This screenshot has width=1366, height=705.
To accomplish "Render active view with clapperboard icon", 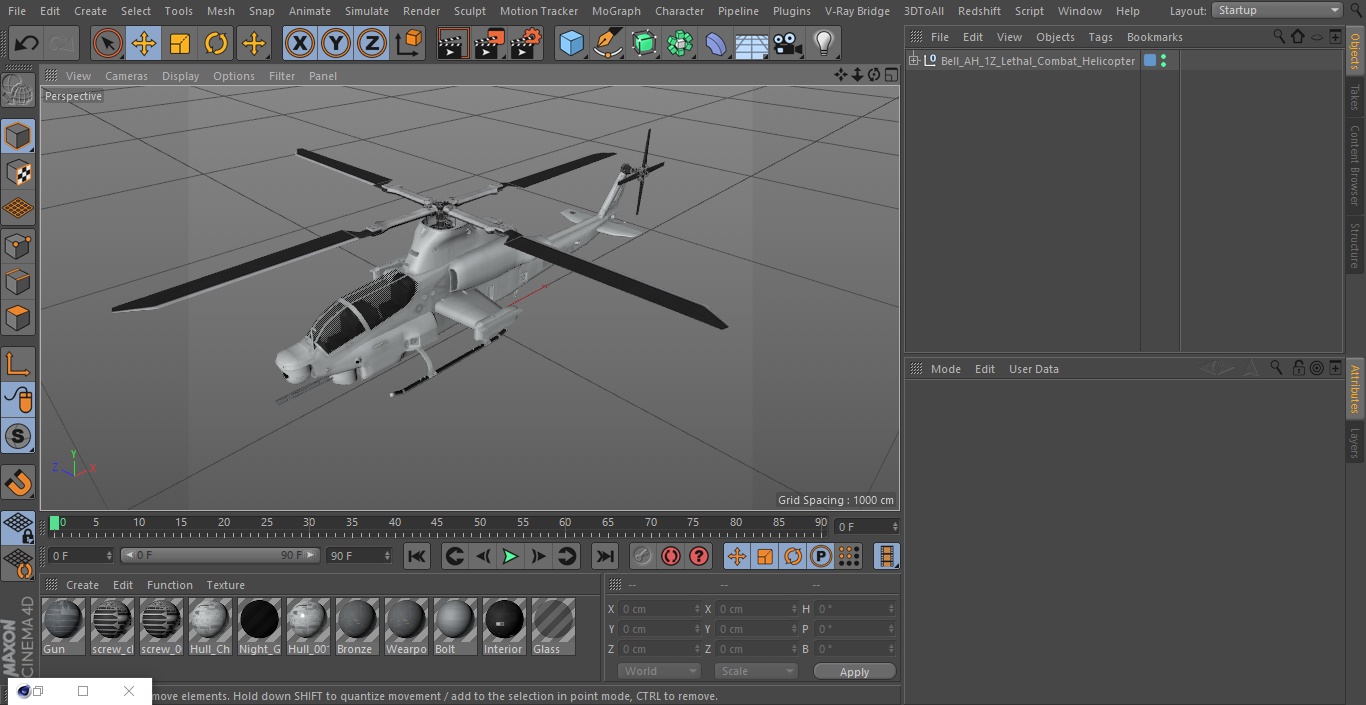I will point(453,44).
